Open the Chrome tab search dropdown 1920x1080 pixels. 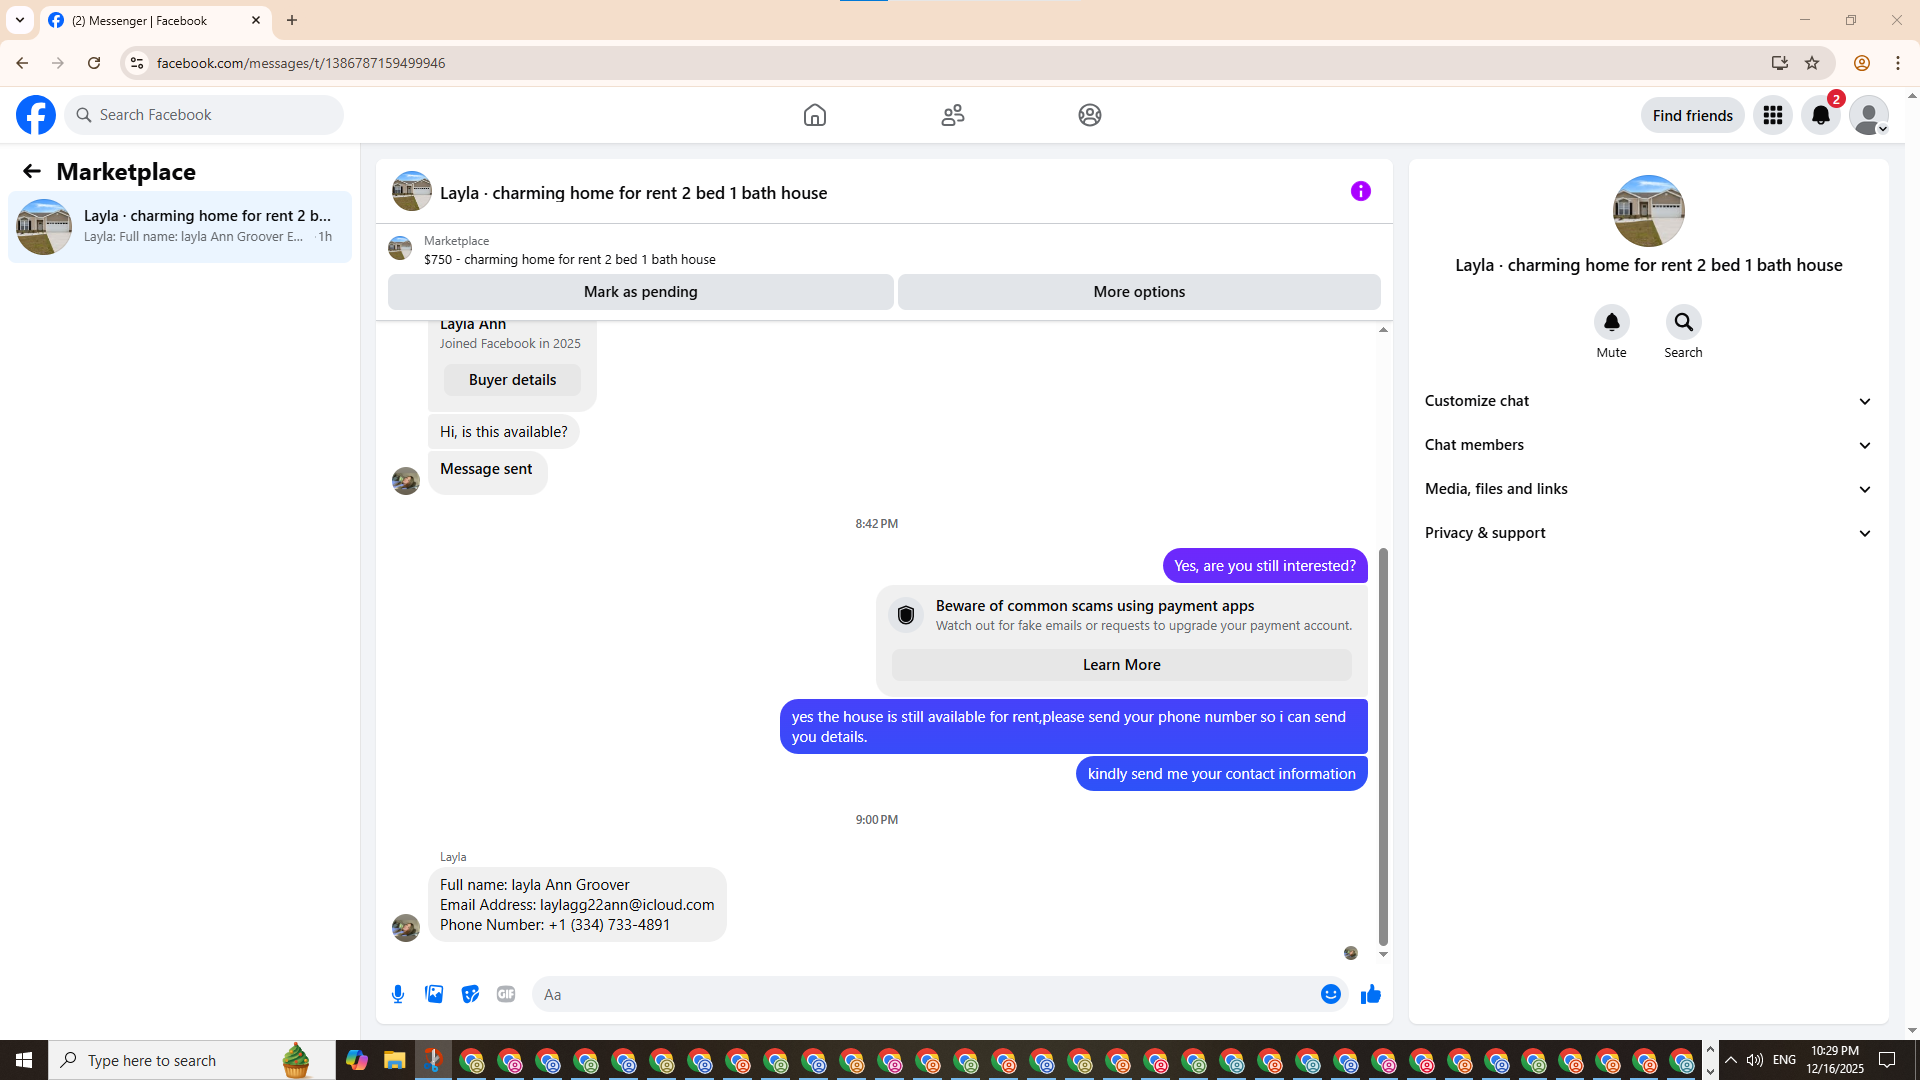[20, 20]
